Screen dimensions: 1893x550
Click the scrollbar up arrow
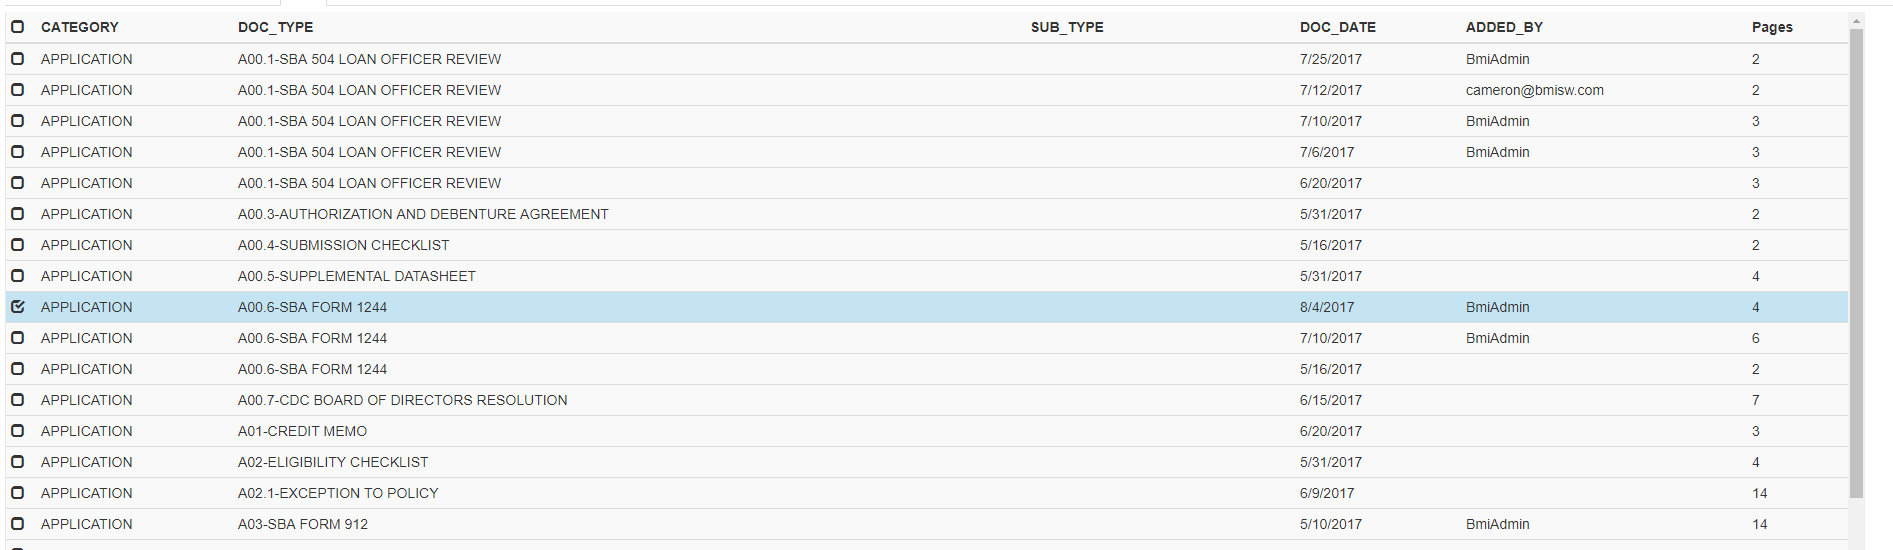1856,20
